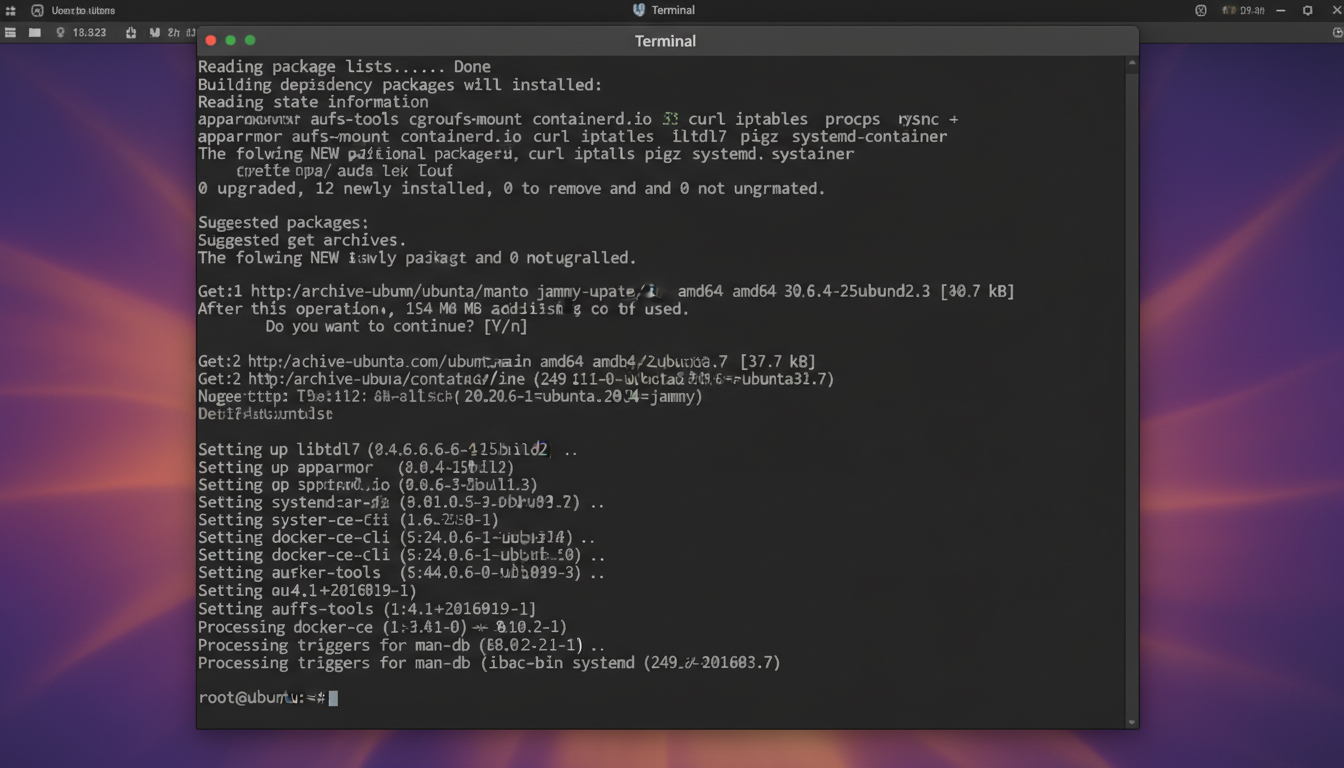Click the last "Processing triggers for man-db" line
The image size is (1344, 768).
coord(489,663)
